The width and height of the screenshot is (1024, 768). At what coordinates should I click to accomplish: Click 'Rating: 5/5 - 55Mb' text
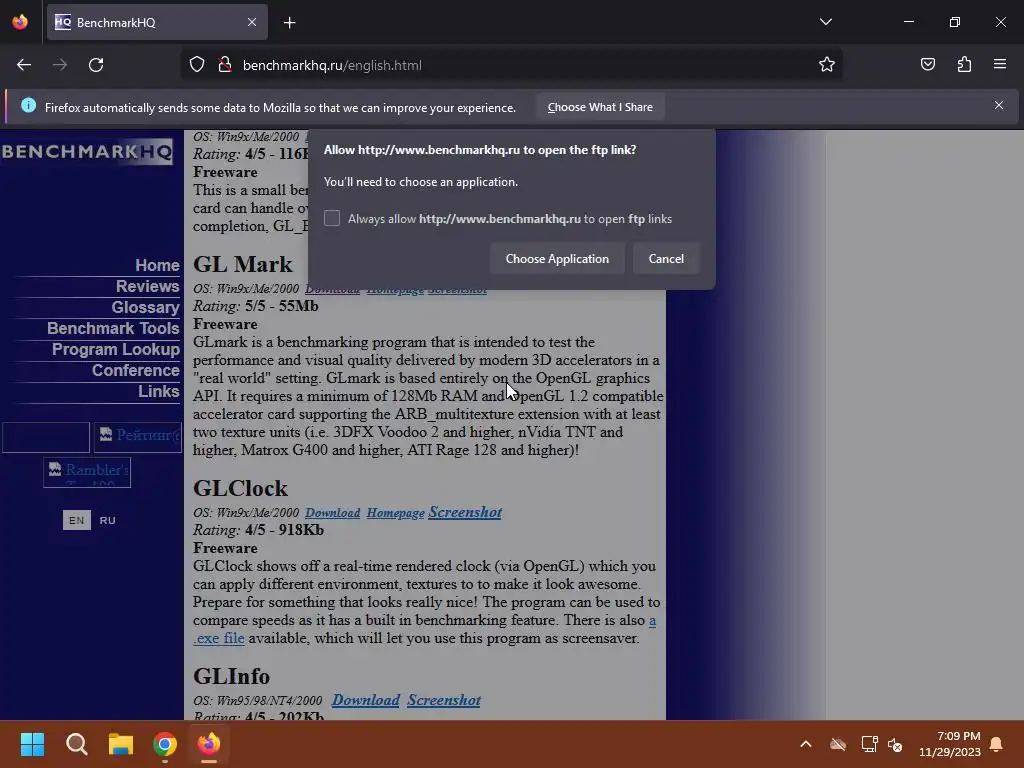255,306
